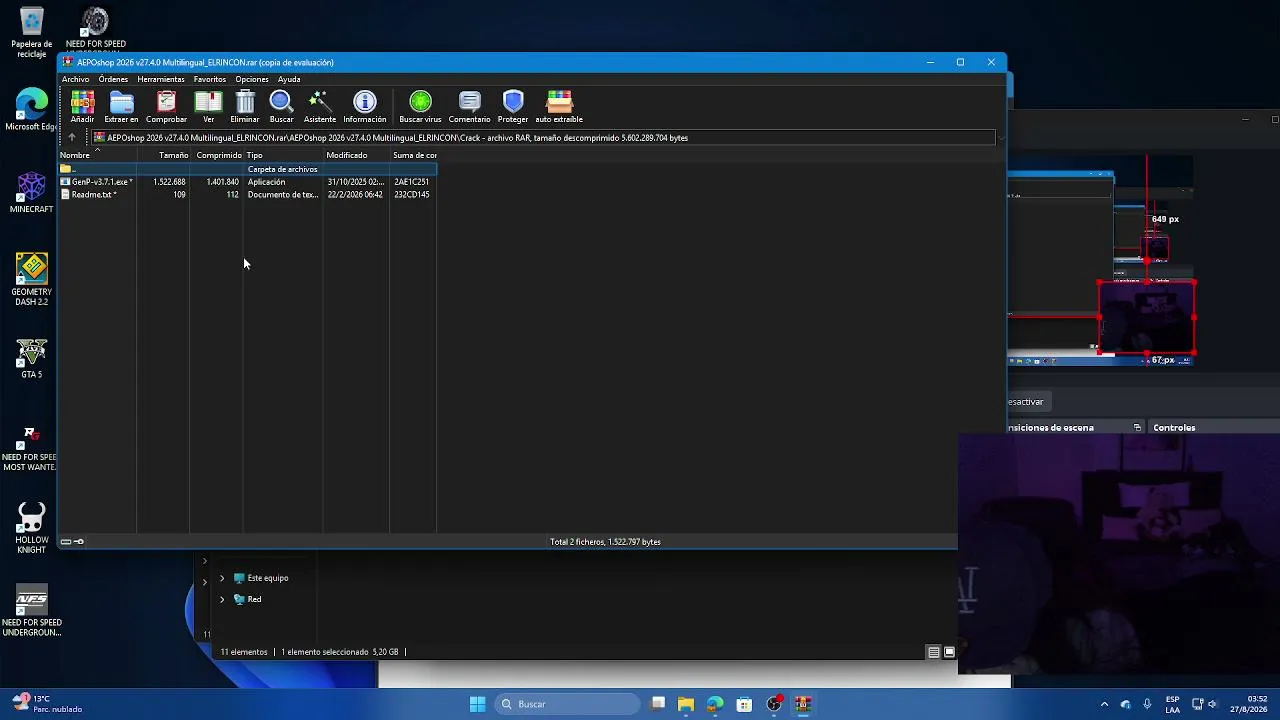Sort files by the Tamaño column
The image size is (1280, 720).
(x=163, y=155)
